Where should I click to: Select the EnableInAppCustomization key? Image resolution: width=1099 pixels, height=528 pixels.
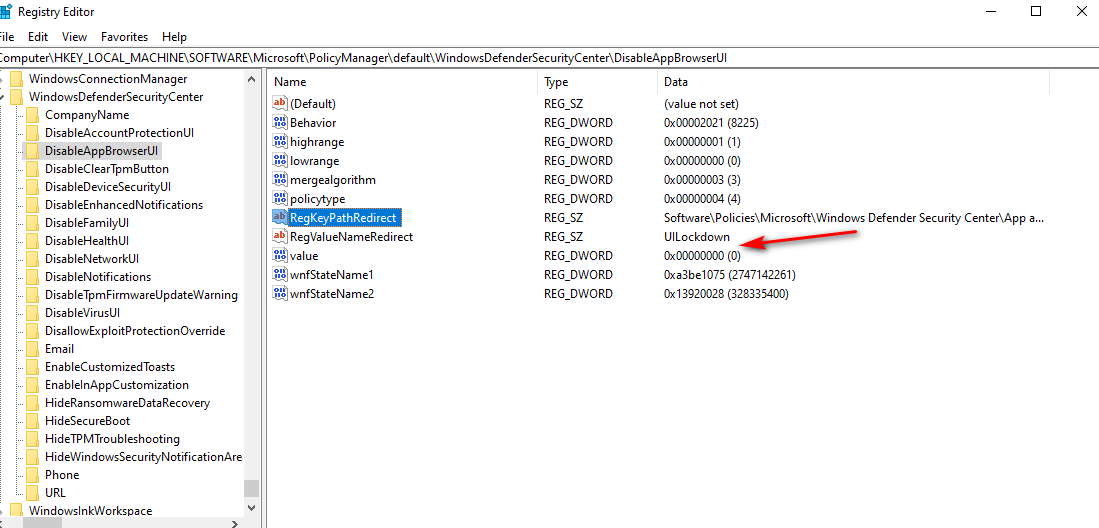tap(116, 385)
